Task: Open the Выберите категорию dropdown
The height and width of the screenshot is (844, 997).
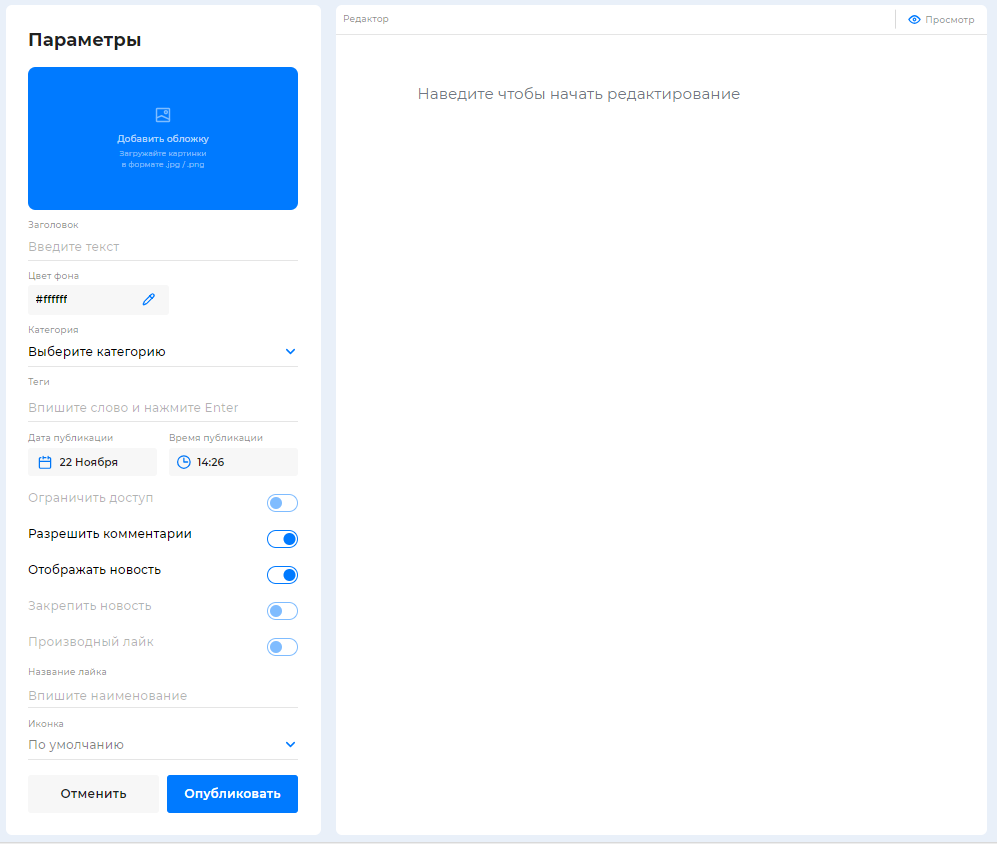Action: coord(162,352)
